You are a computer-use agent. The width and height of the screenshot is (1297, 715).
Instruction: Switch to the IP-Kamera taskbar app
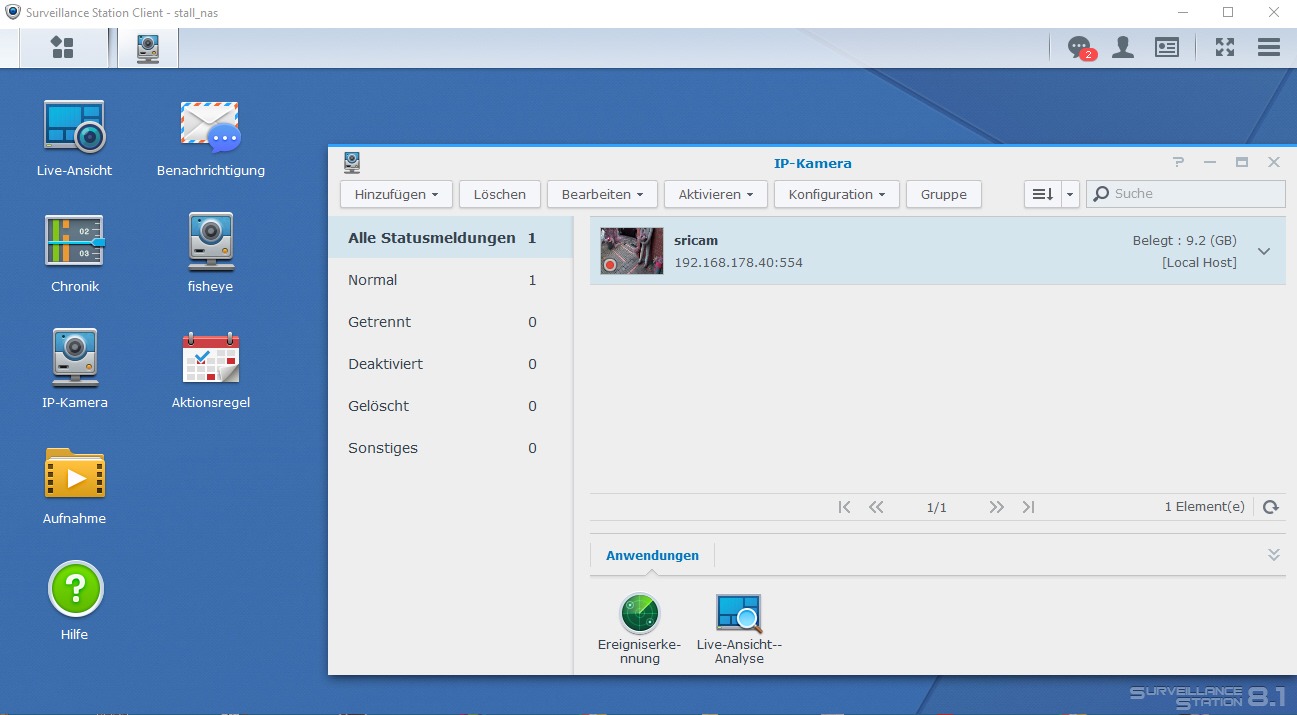148,48
